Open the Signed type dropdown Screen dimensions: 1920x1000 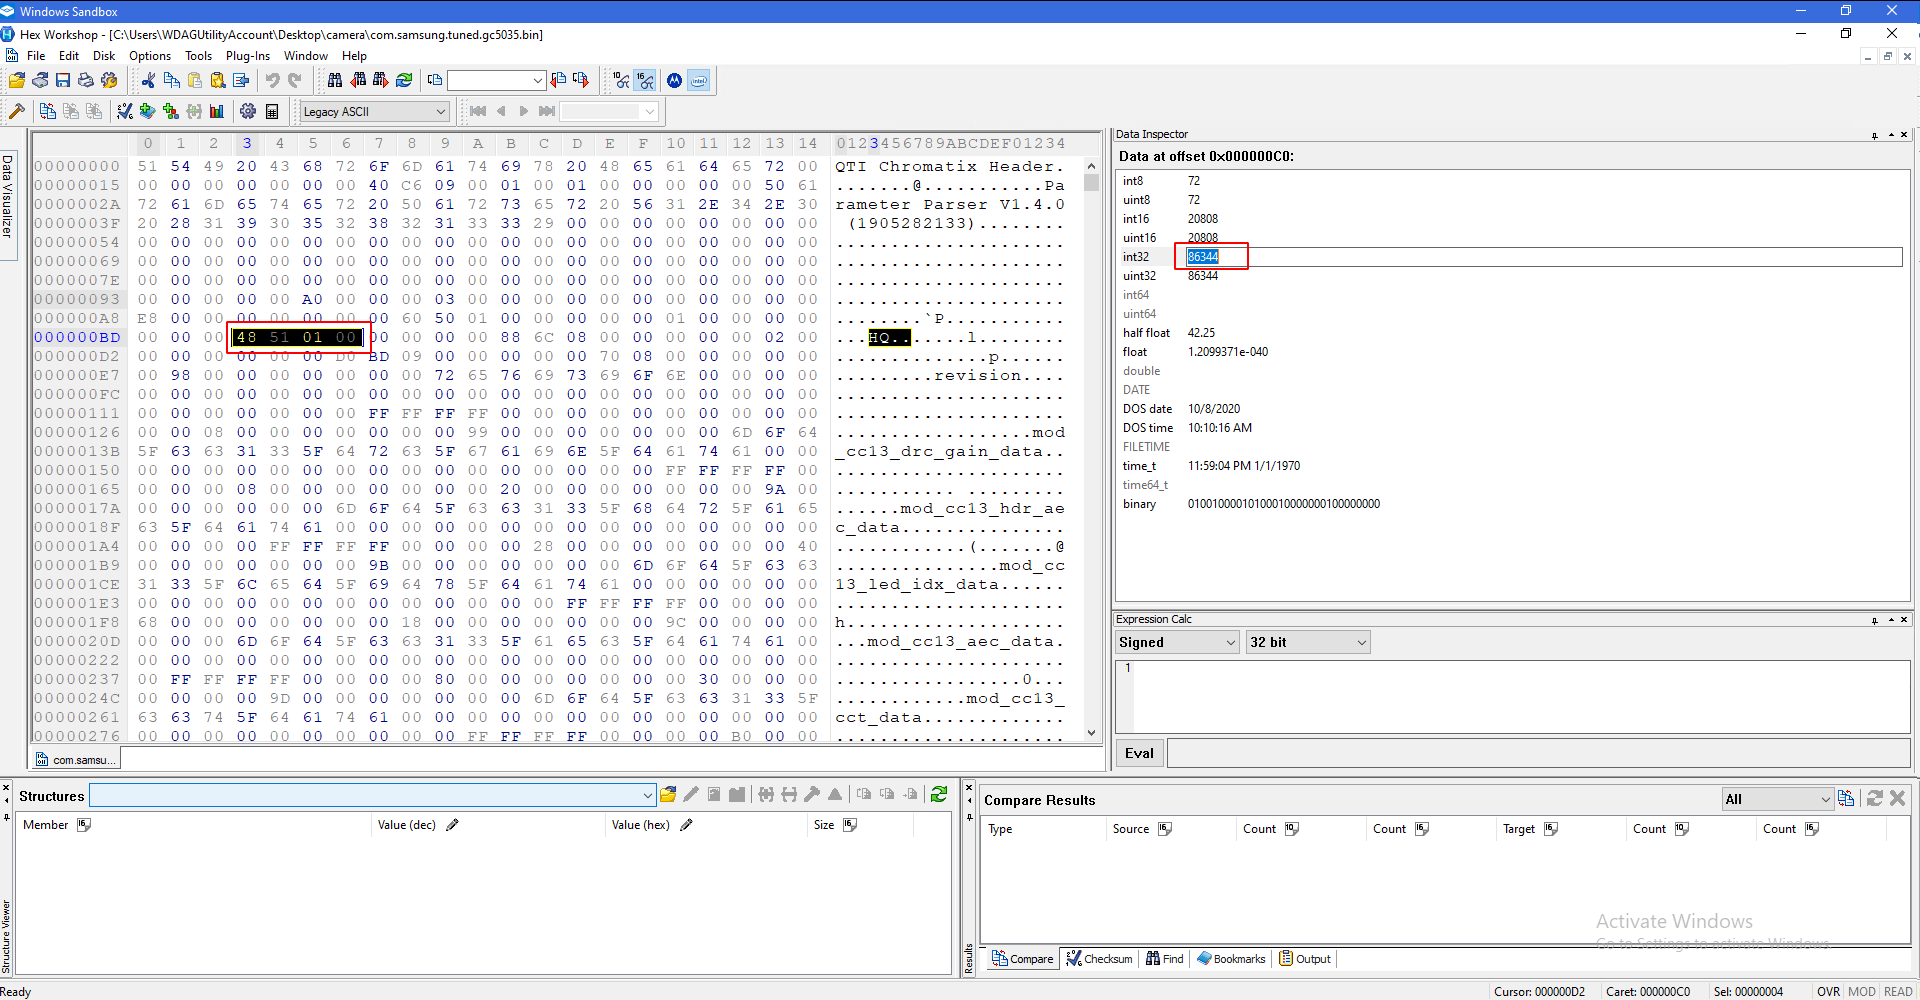pyautogui.click(x=1178, y=642)
